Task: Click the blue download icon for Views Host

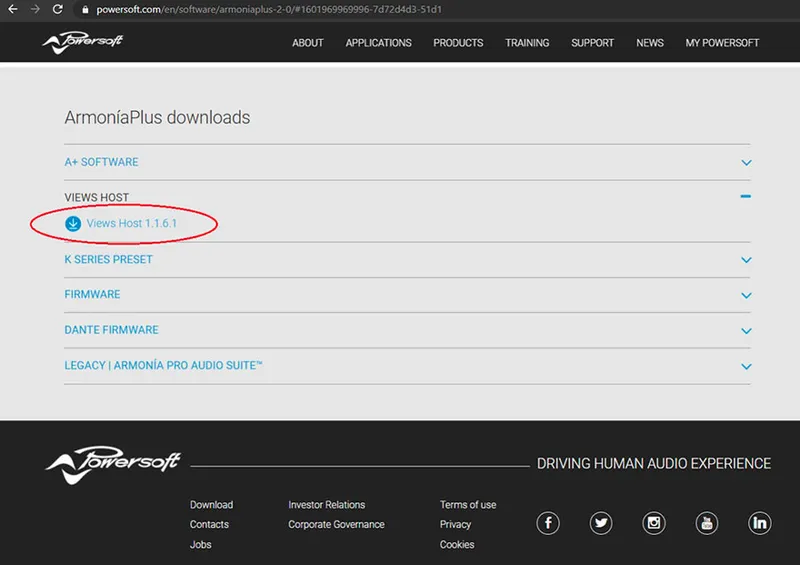Action: 73,224
